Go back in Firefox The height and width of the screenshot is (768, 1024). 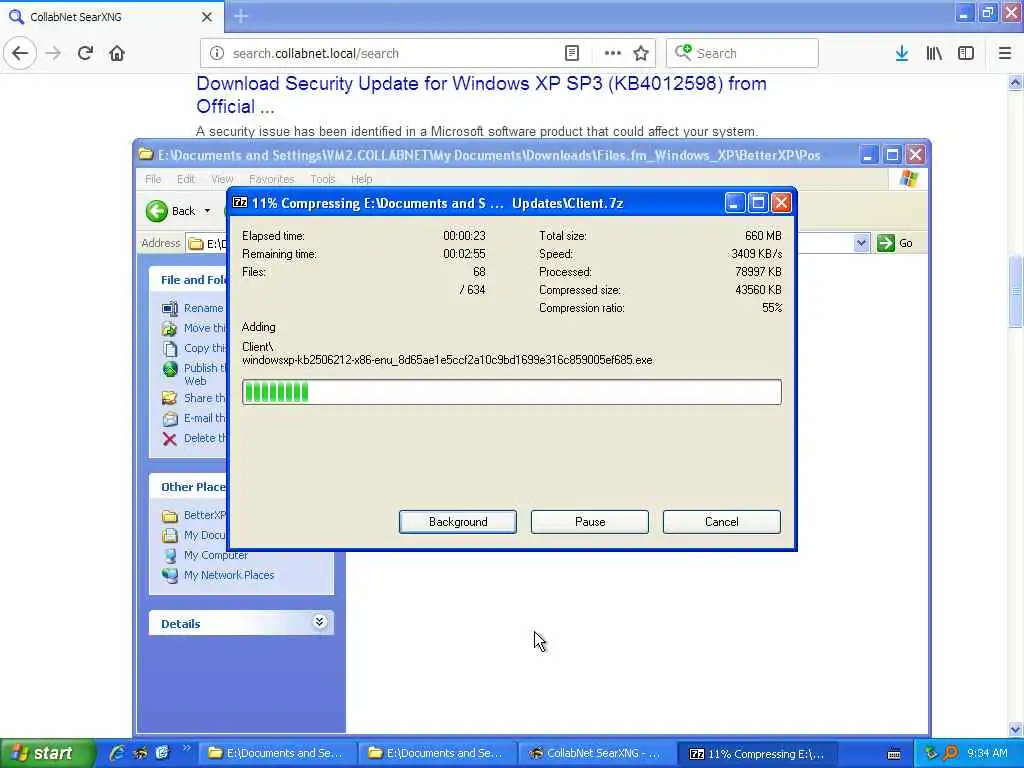pyautogui.click(x=20, y=53)
